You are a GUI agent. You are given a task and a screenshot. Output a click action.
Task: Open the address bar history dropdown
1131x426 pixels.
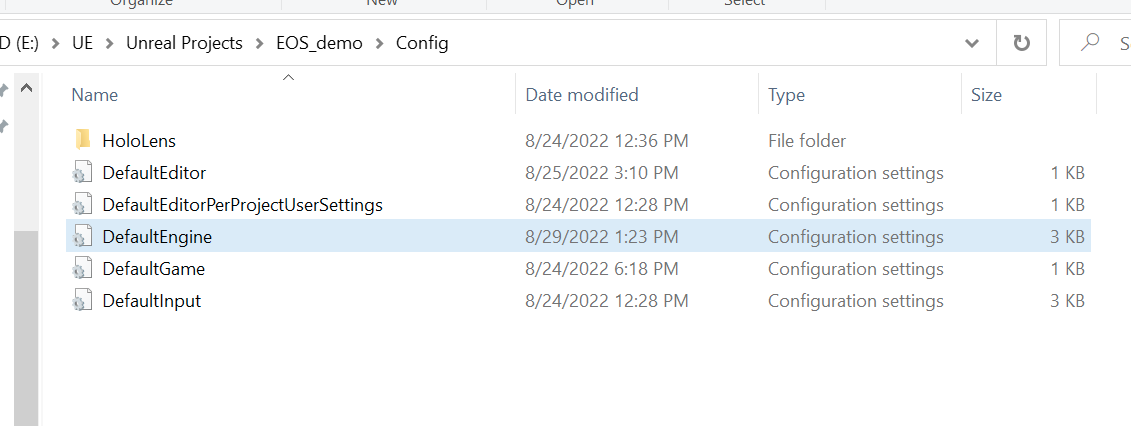click(x=972, y=43)
